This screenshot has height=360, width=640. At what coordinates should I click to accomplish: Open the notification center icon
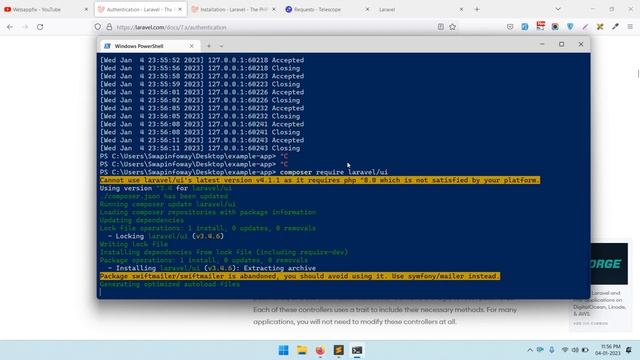pyautogui.click(x=629, y=350)
